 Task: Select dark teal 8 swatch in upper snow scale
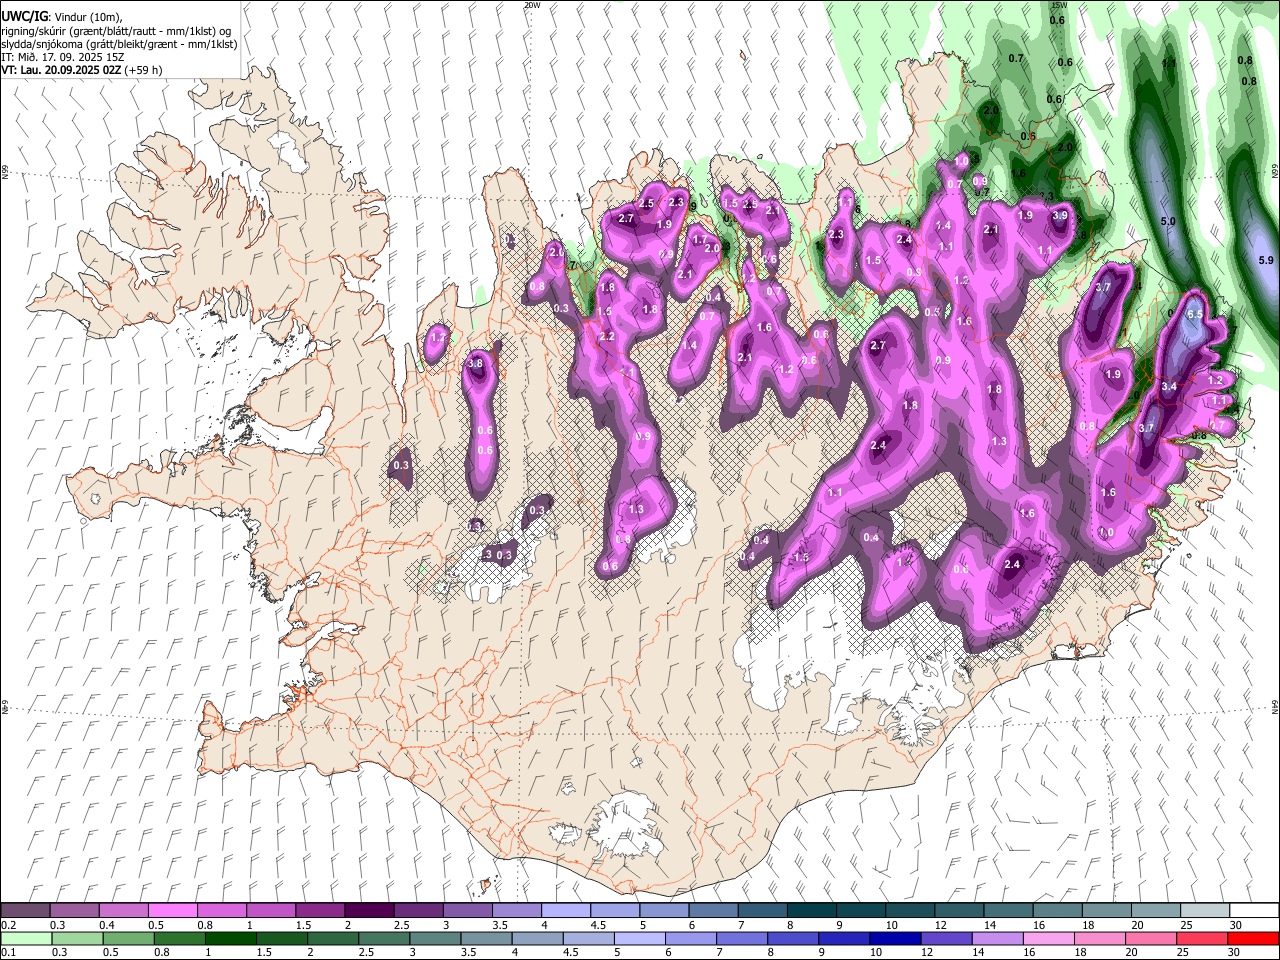pyautogui.click(x=811, y=910)
